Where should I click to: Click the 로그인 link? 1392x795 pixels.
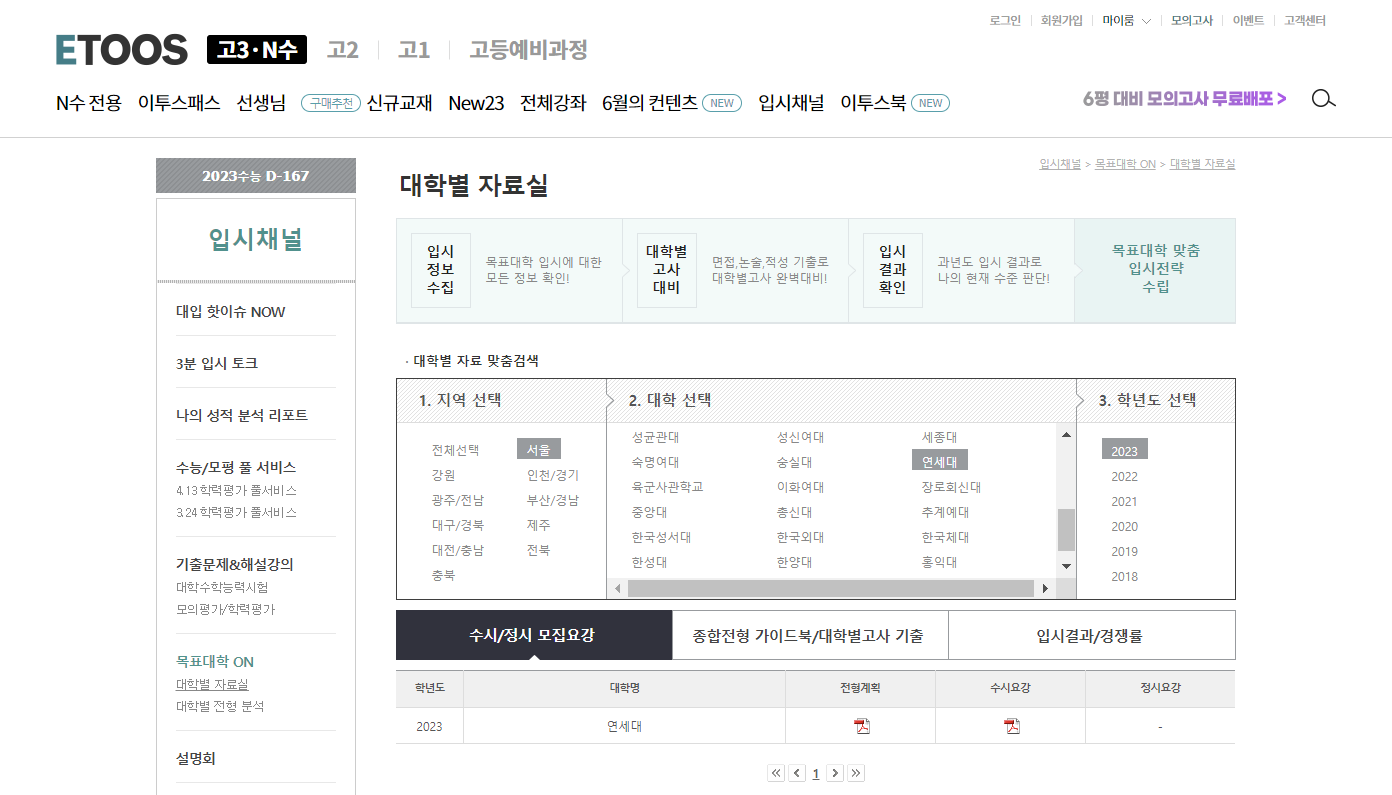(x=1005, y=20)
